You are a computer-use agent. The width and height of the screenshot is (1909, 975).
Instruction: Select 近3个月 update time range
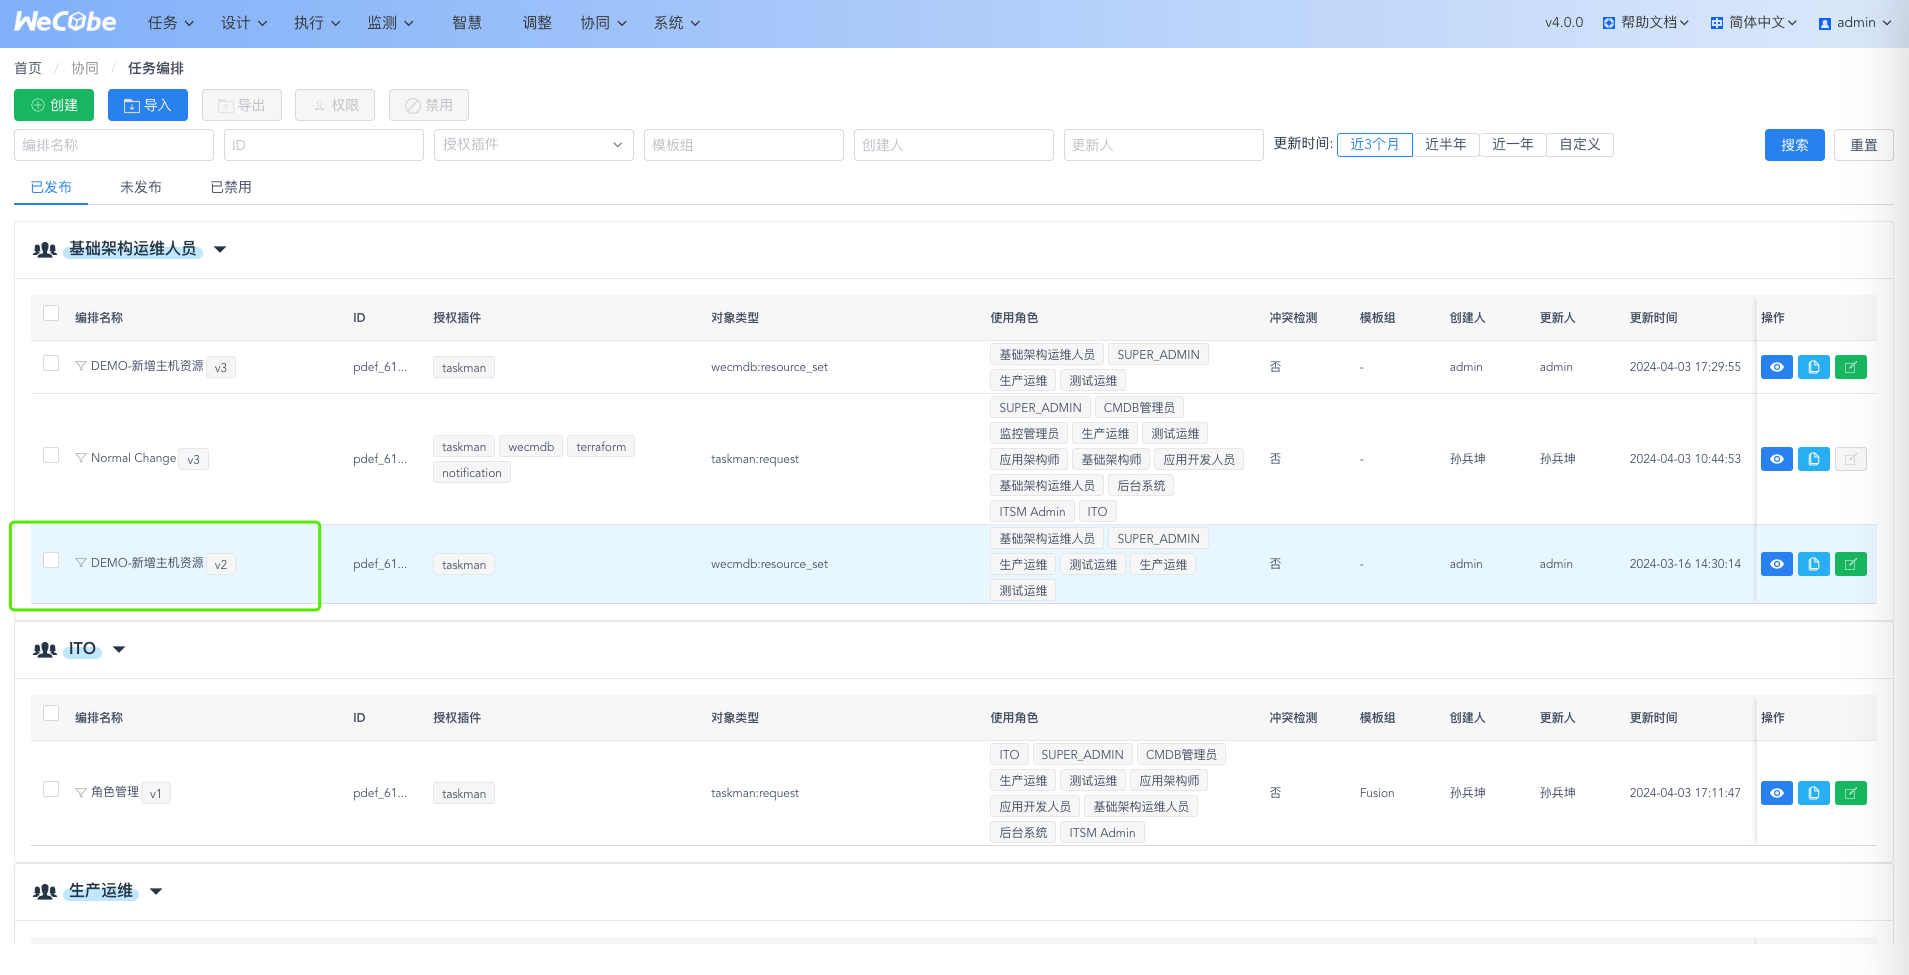point(1374,144)
